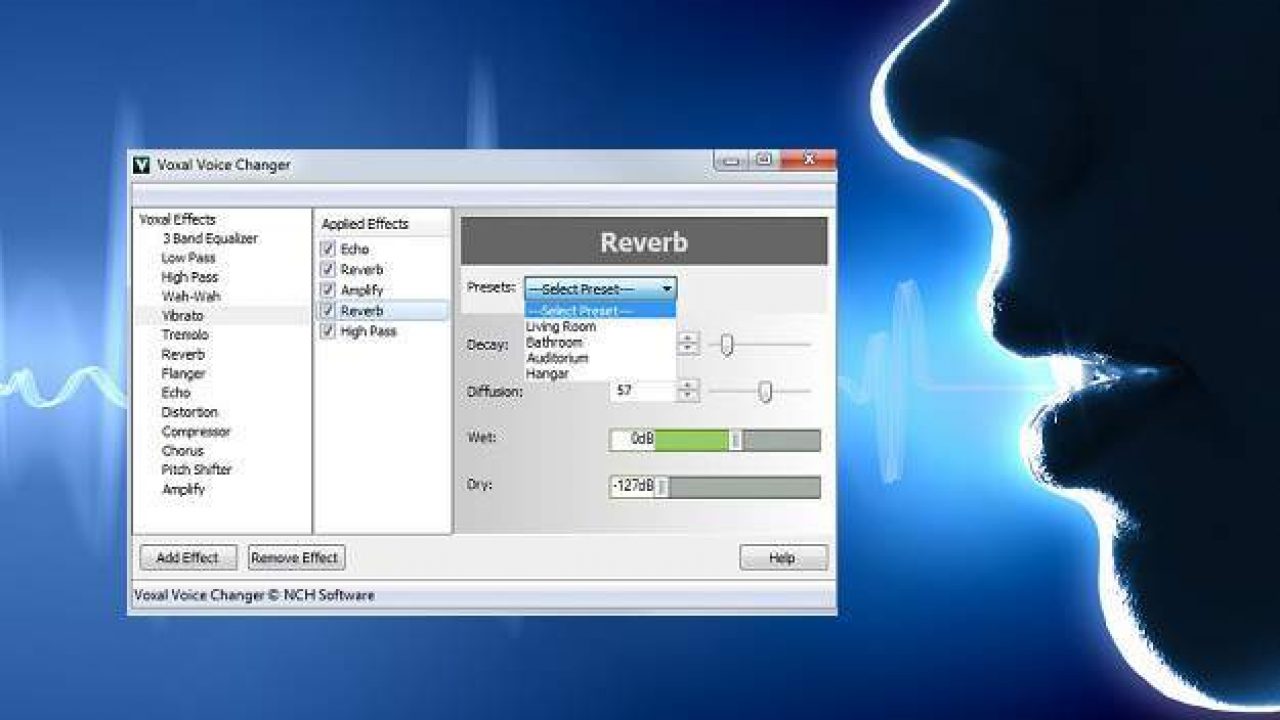Uncheck the Echo applied effect
1280x720 pixels.
(x=327, y=249)
